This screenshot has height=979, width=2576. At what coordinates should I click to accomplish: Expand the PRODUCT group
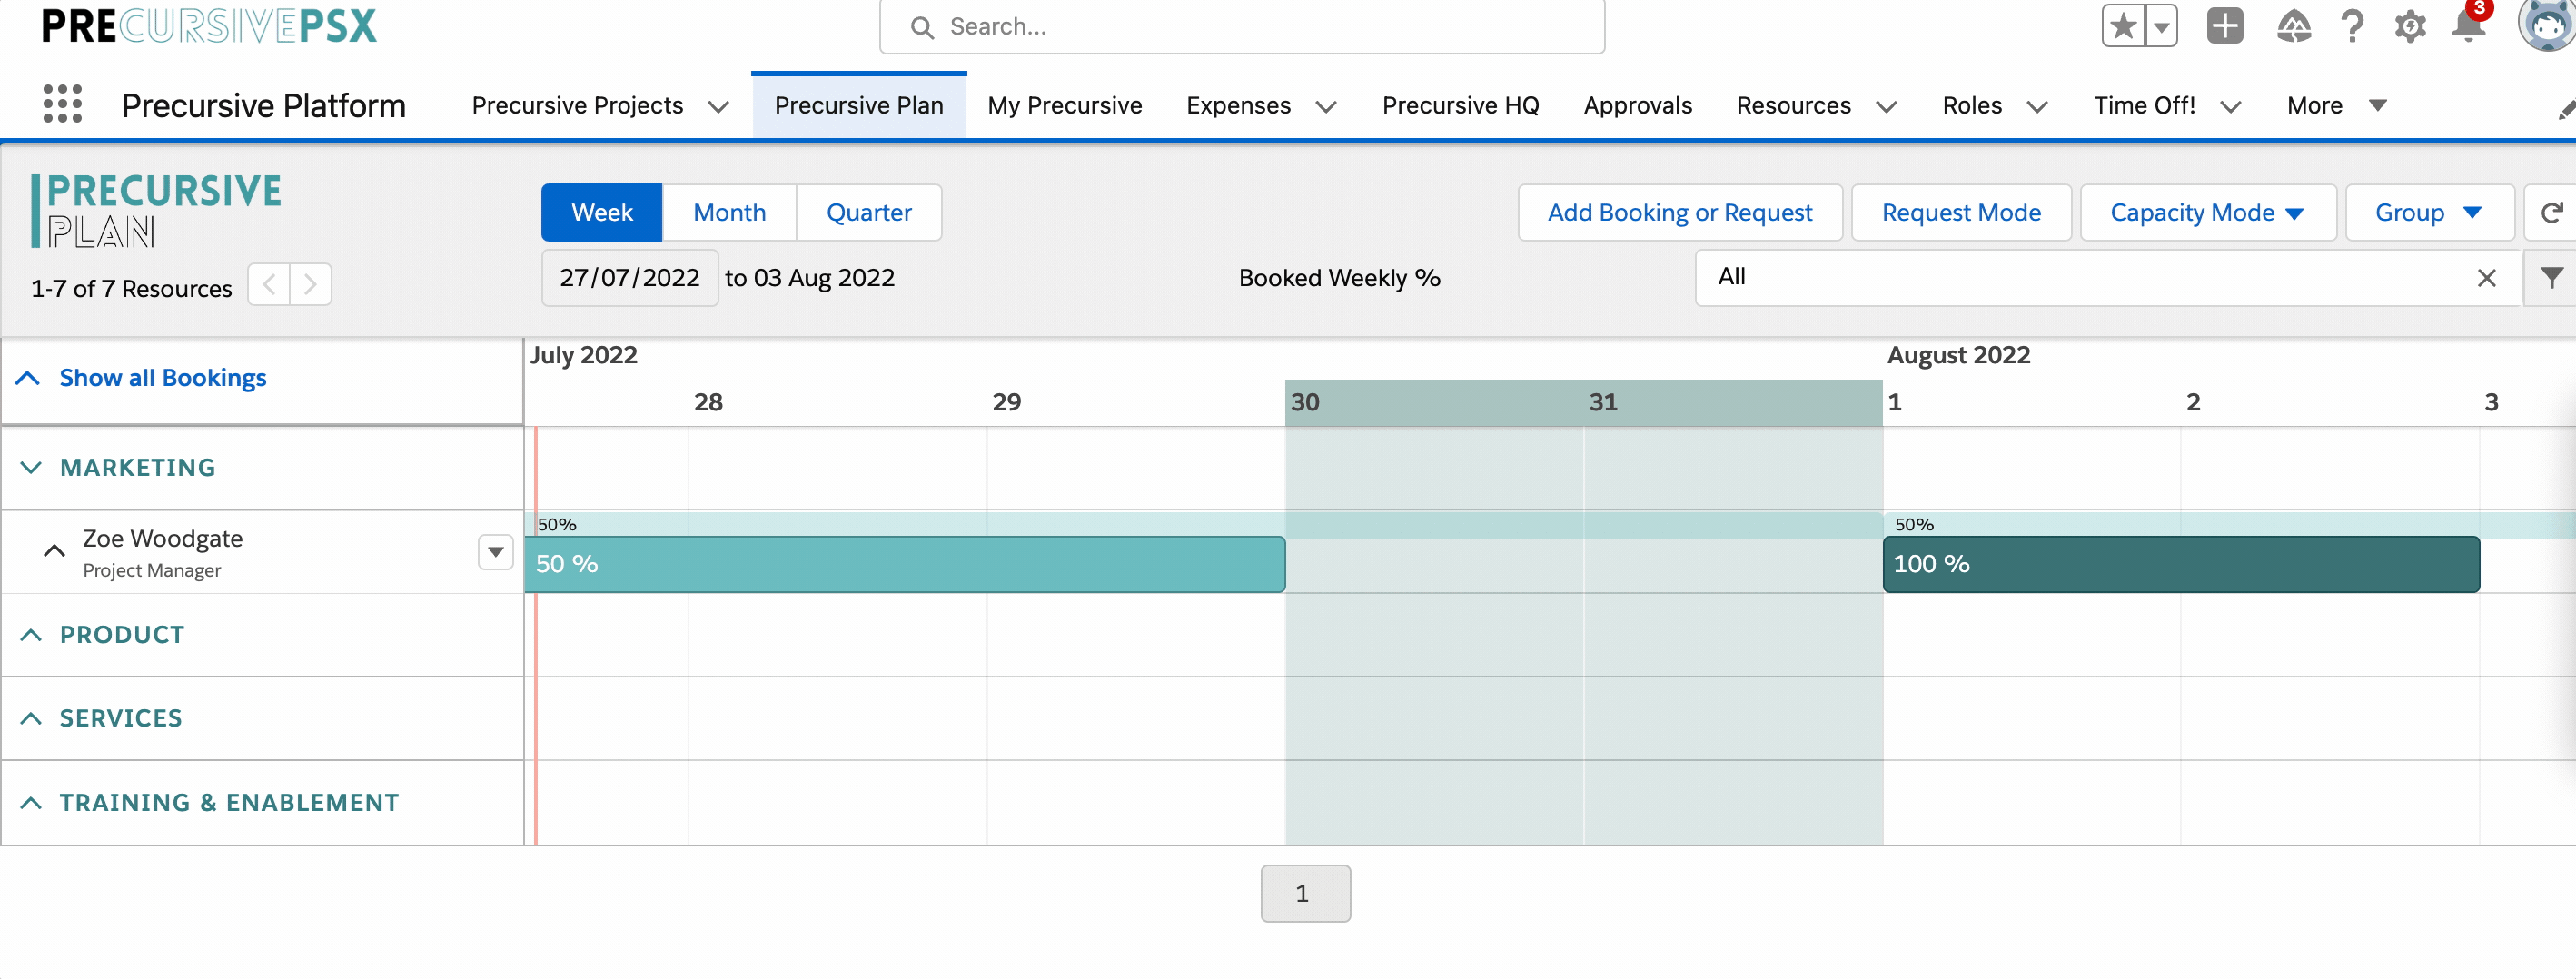pyautogui.click(x=30, y=635)
